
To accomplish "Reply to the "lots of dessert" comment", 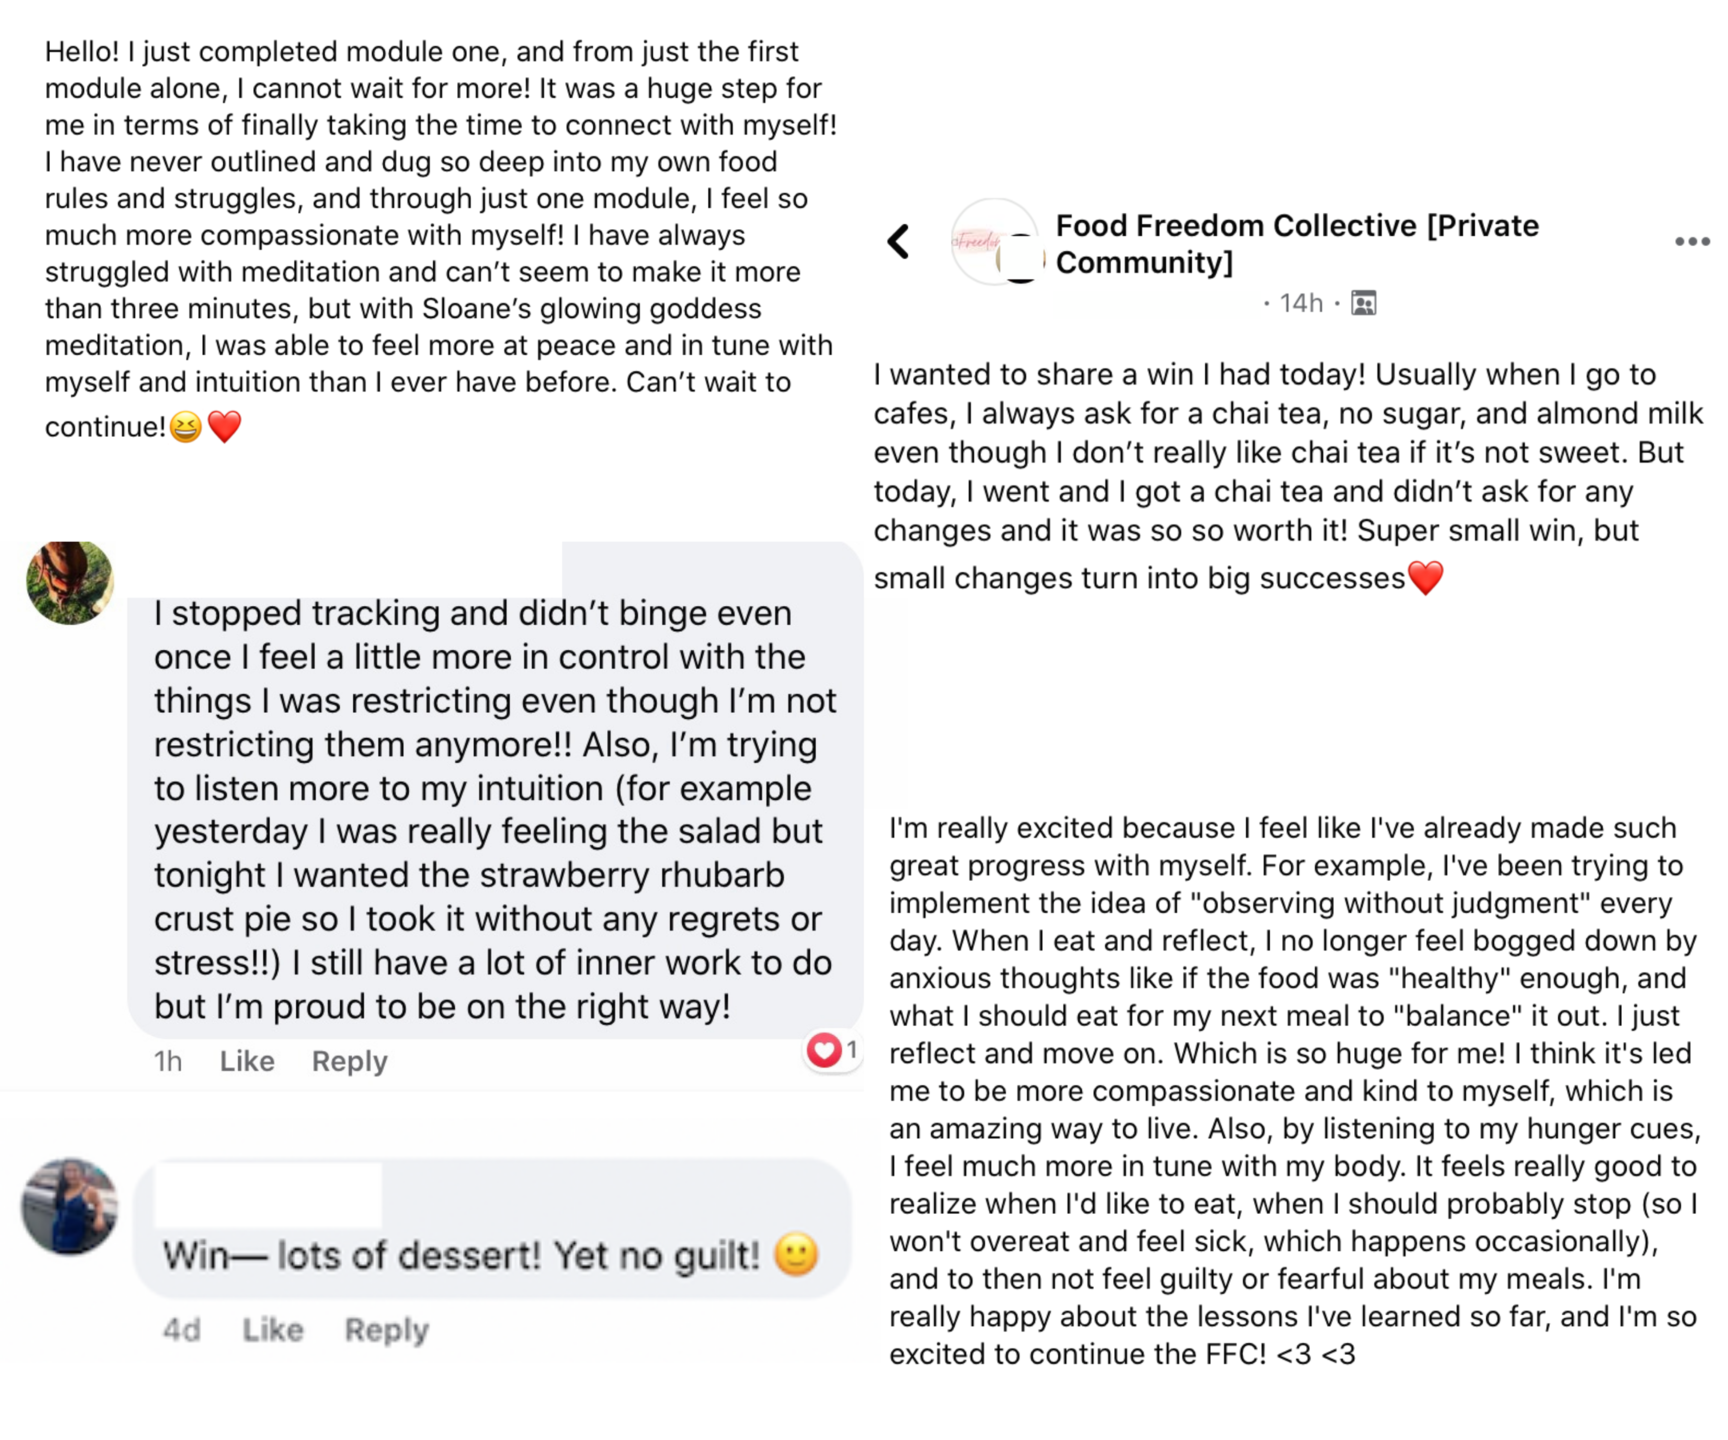I will [x=386, y=1329].
